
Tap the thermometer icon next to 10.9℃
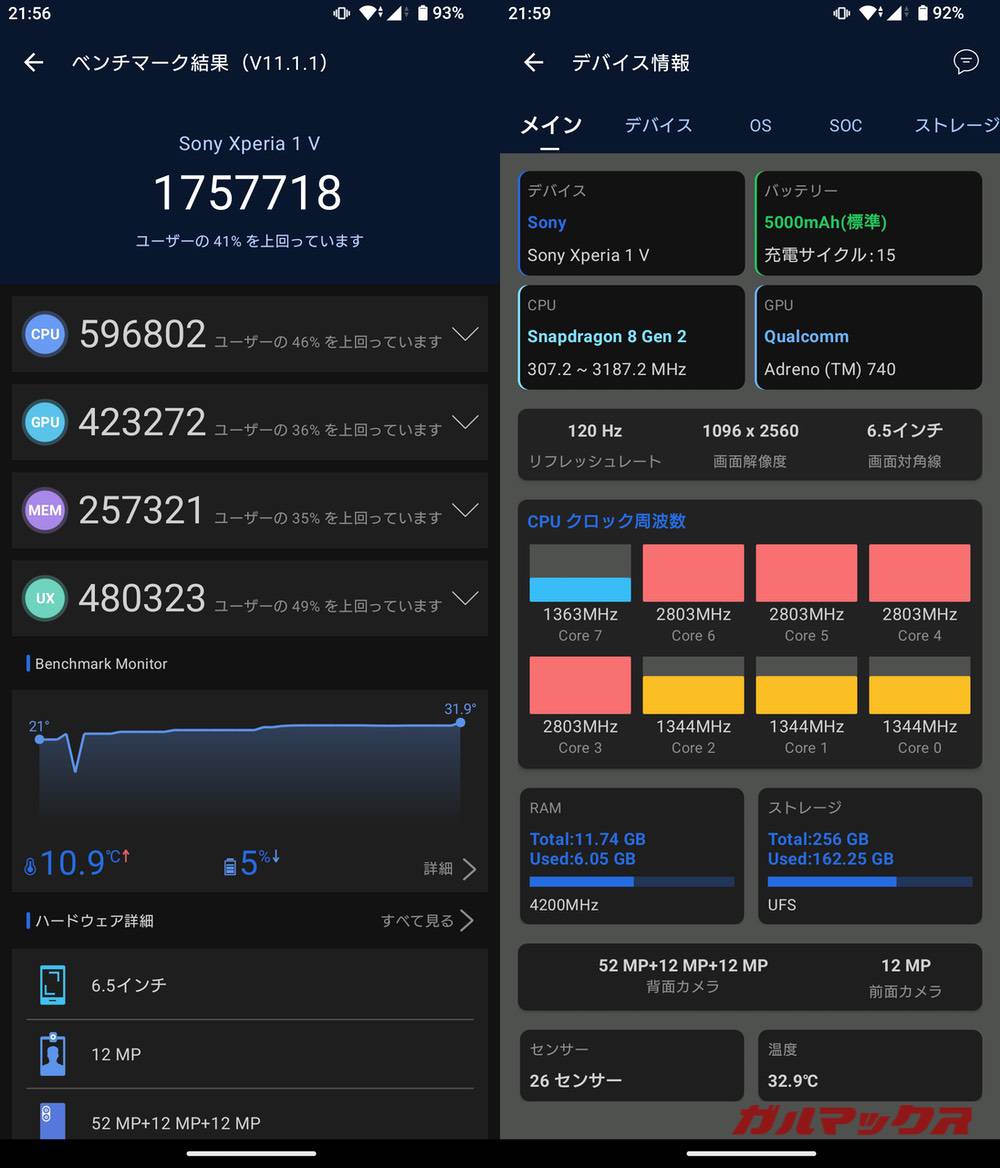click(x=30, y=862)
